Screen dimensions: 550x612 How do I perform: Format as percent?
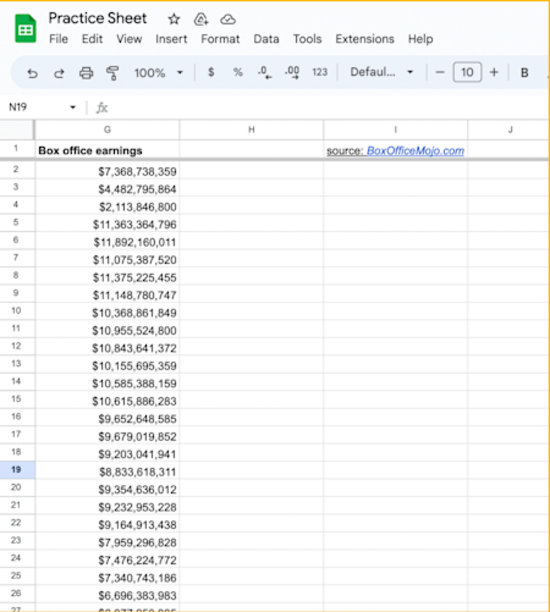(x=238, y=72)
